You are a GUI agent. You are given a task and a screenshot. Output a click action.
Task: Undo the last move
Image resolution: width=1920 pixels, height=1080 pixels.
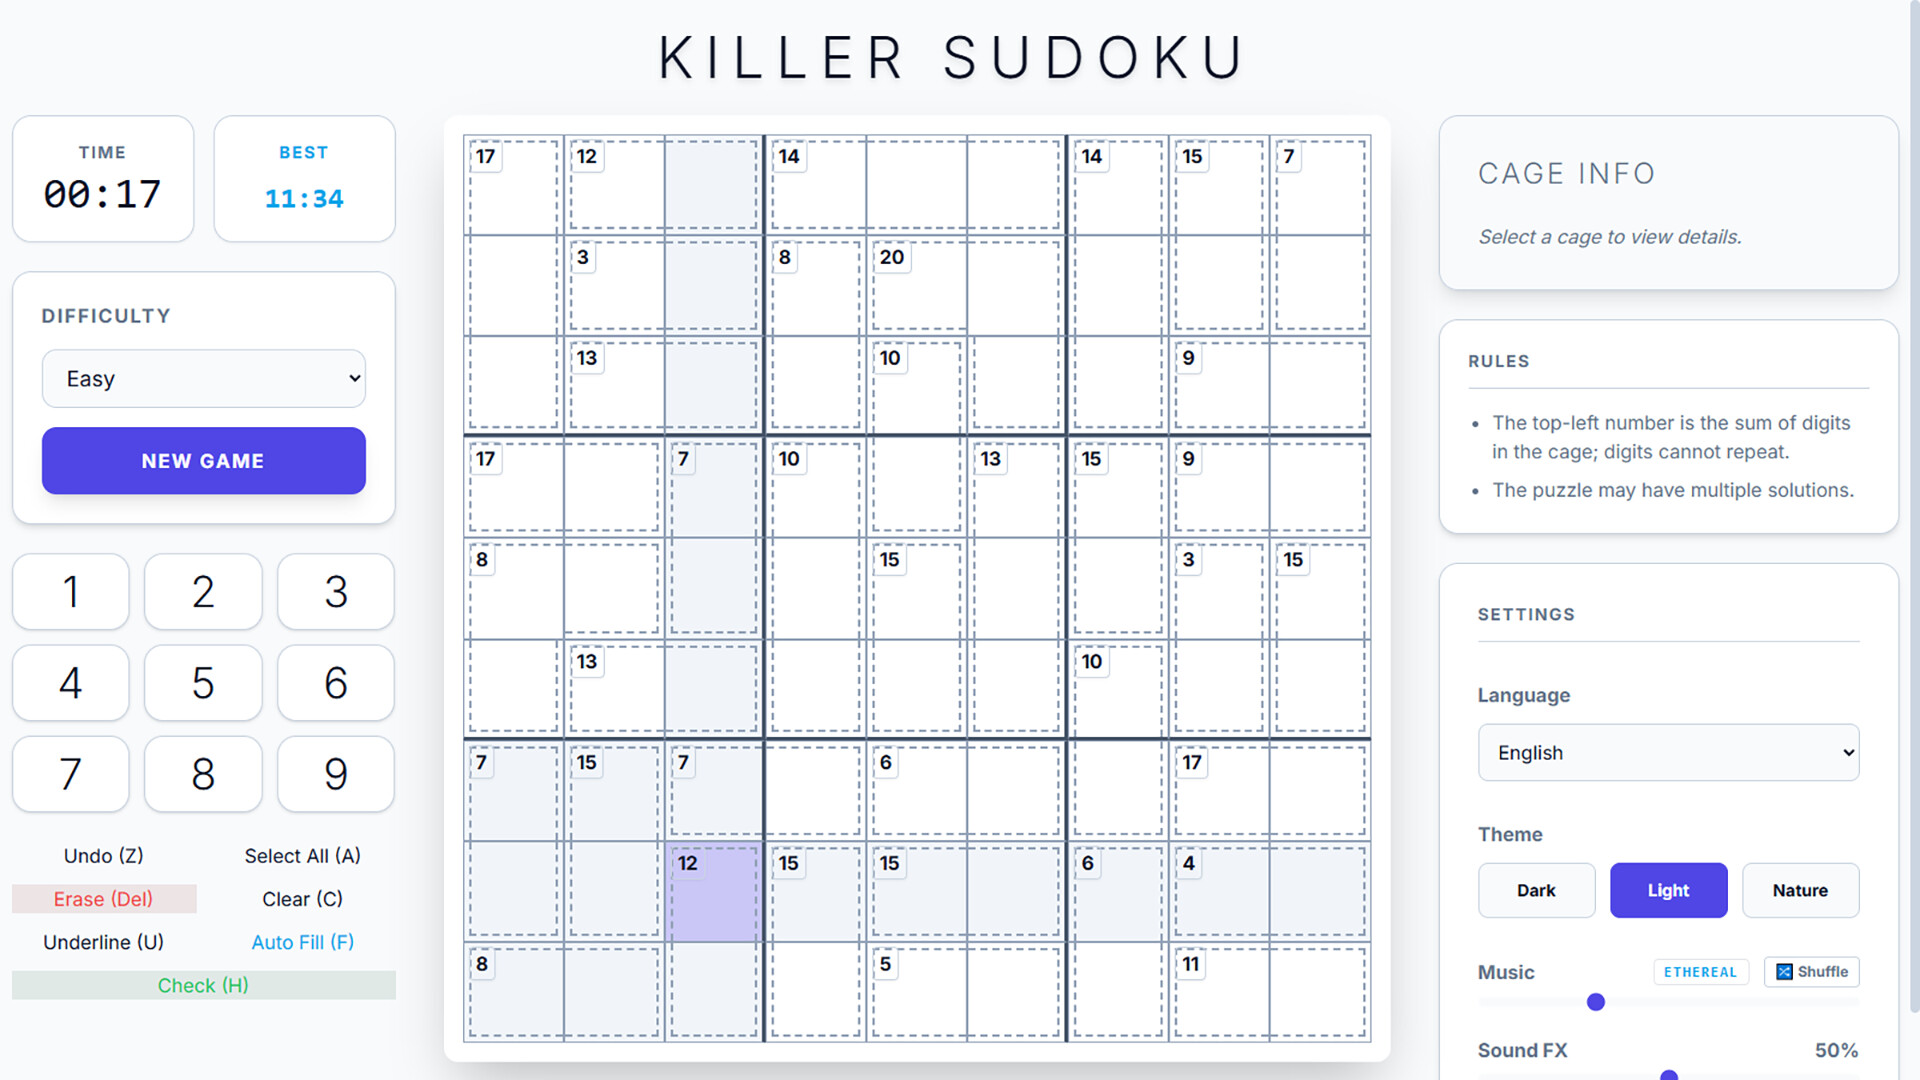coord(103,855)
